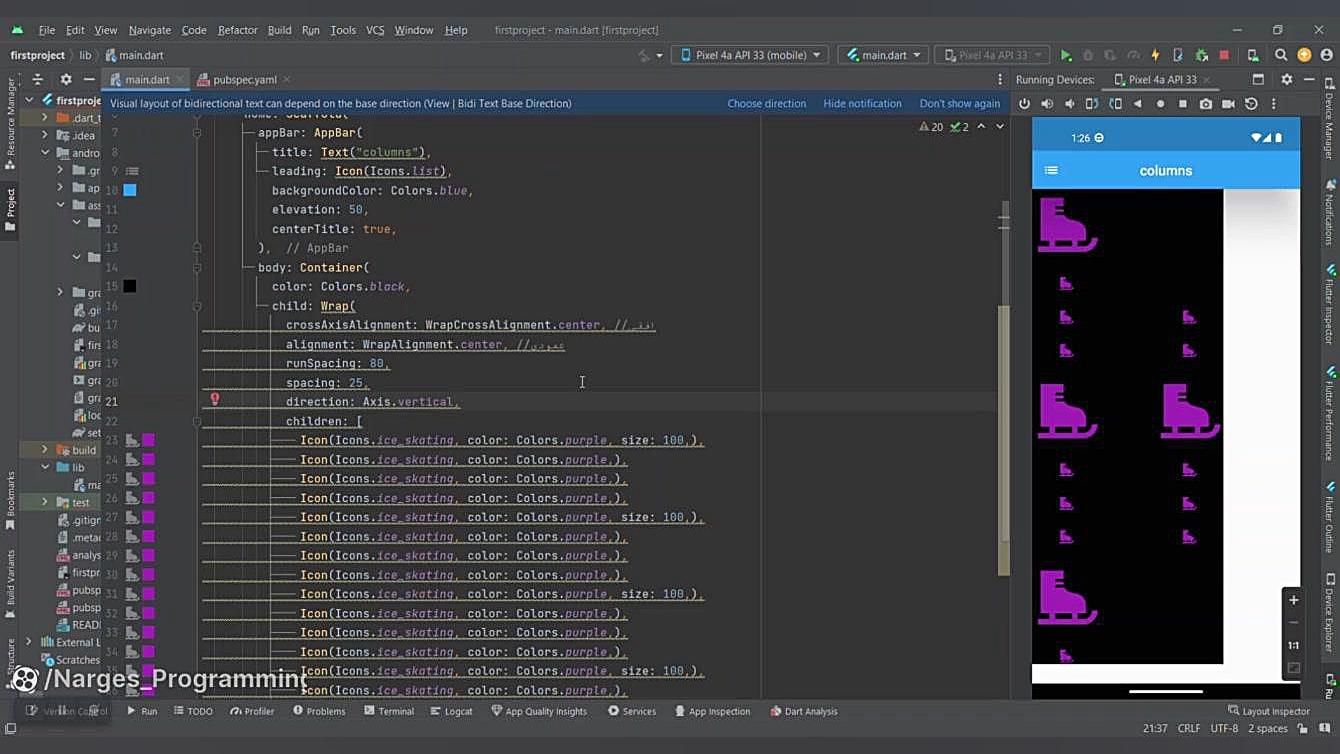Rotate the emulator right

pyautogui.click(x=1115, y=103)
